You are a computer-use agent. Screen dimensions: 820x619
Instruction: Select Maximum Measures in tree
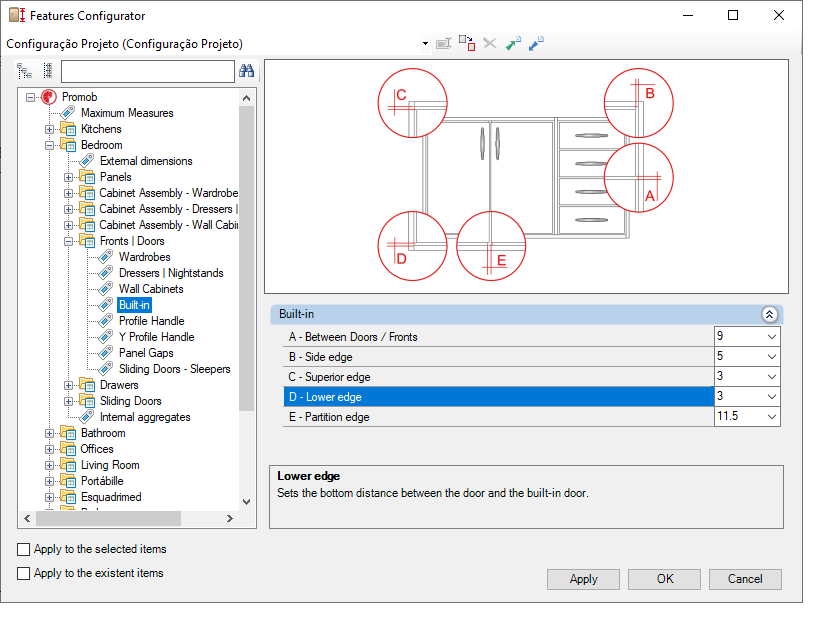coord(127,113)
